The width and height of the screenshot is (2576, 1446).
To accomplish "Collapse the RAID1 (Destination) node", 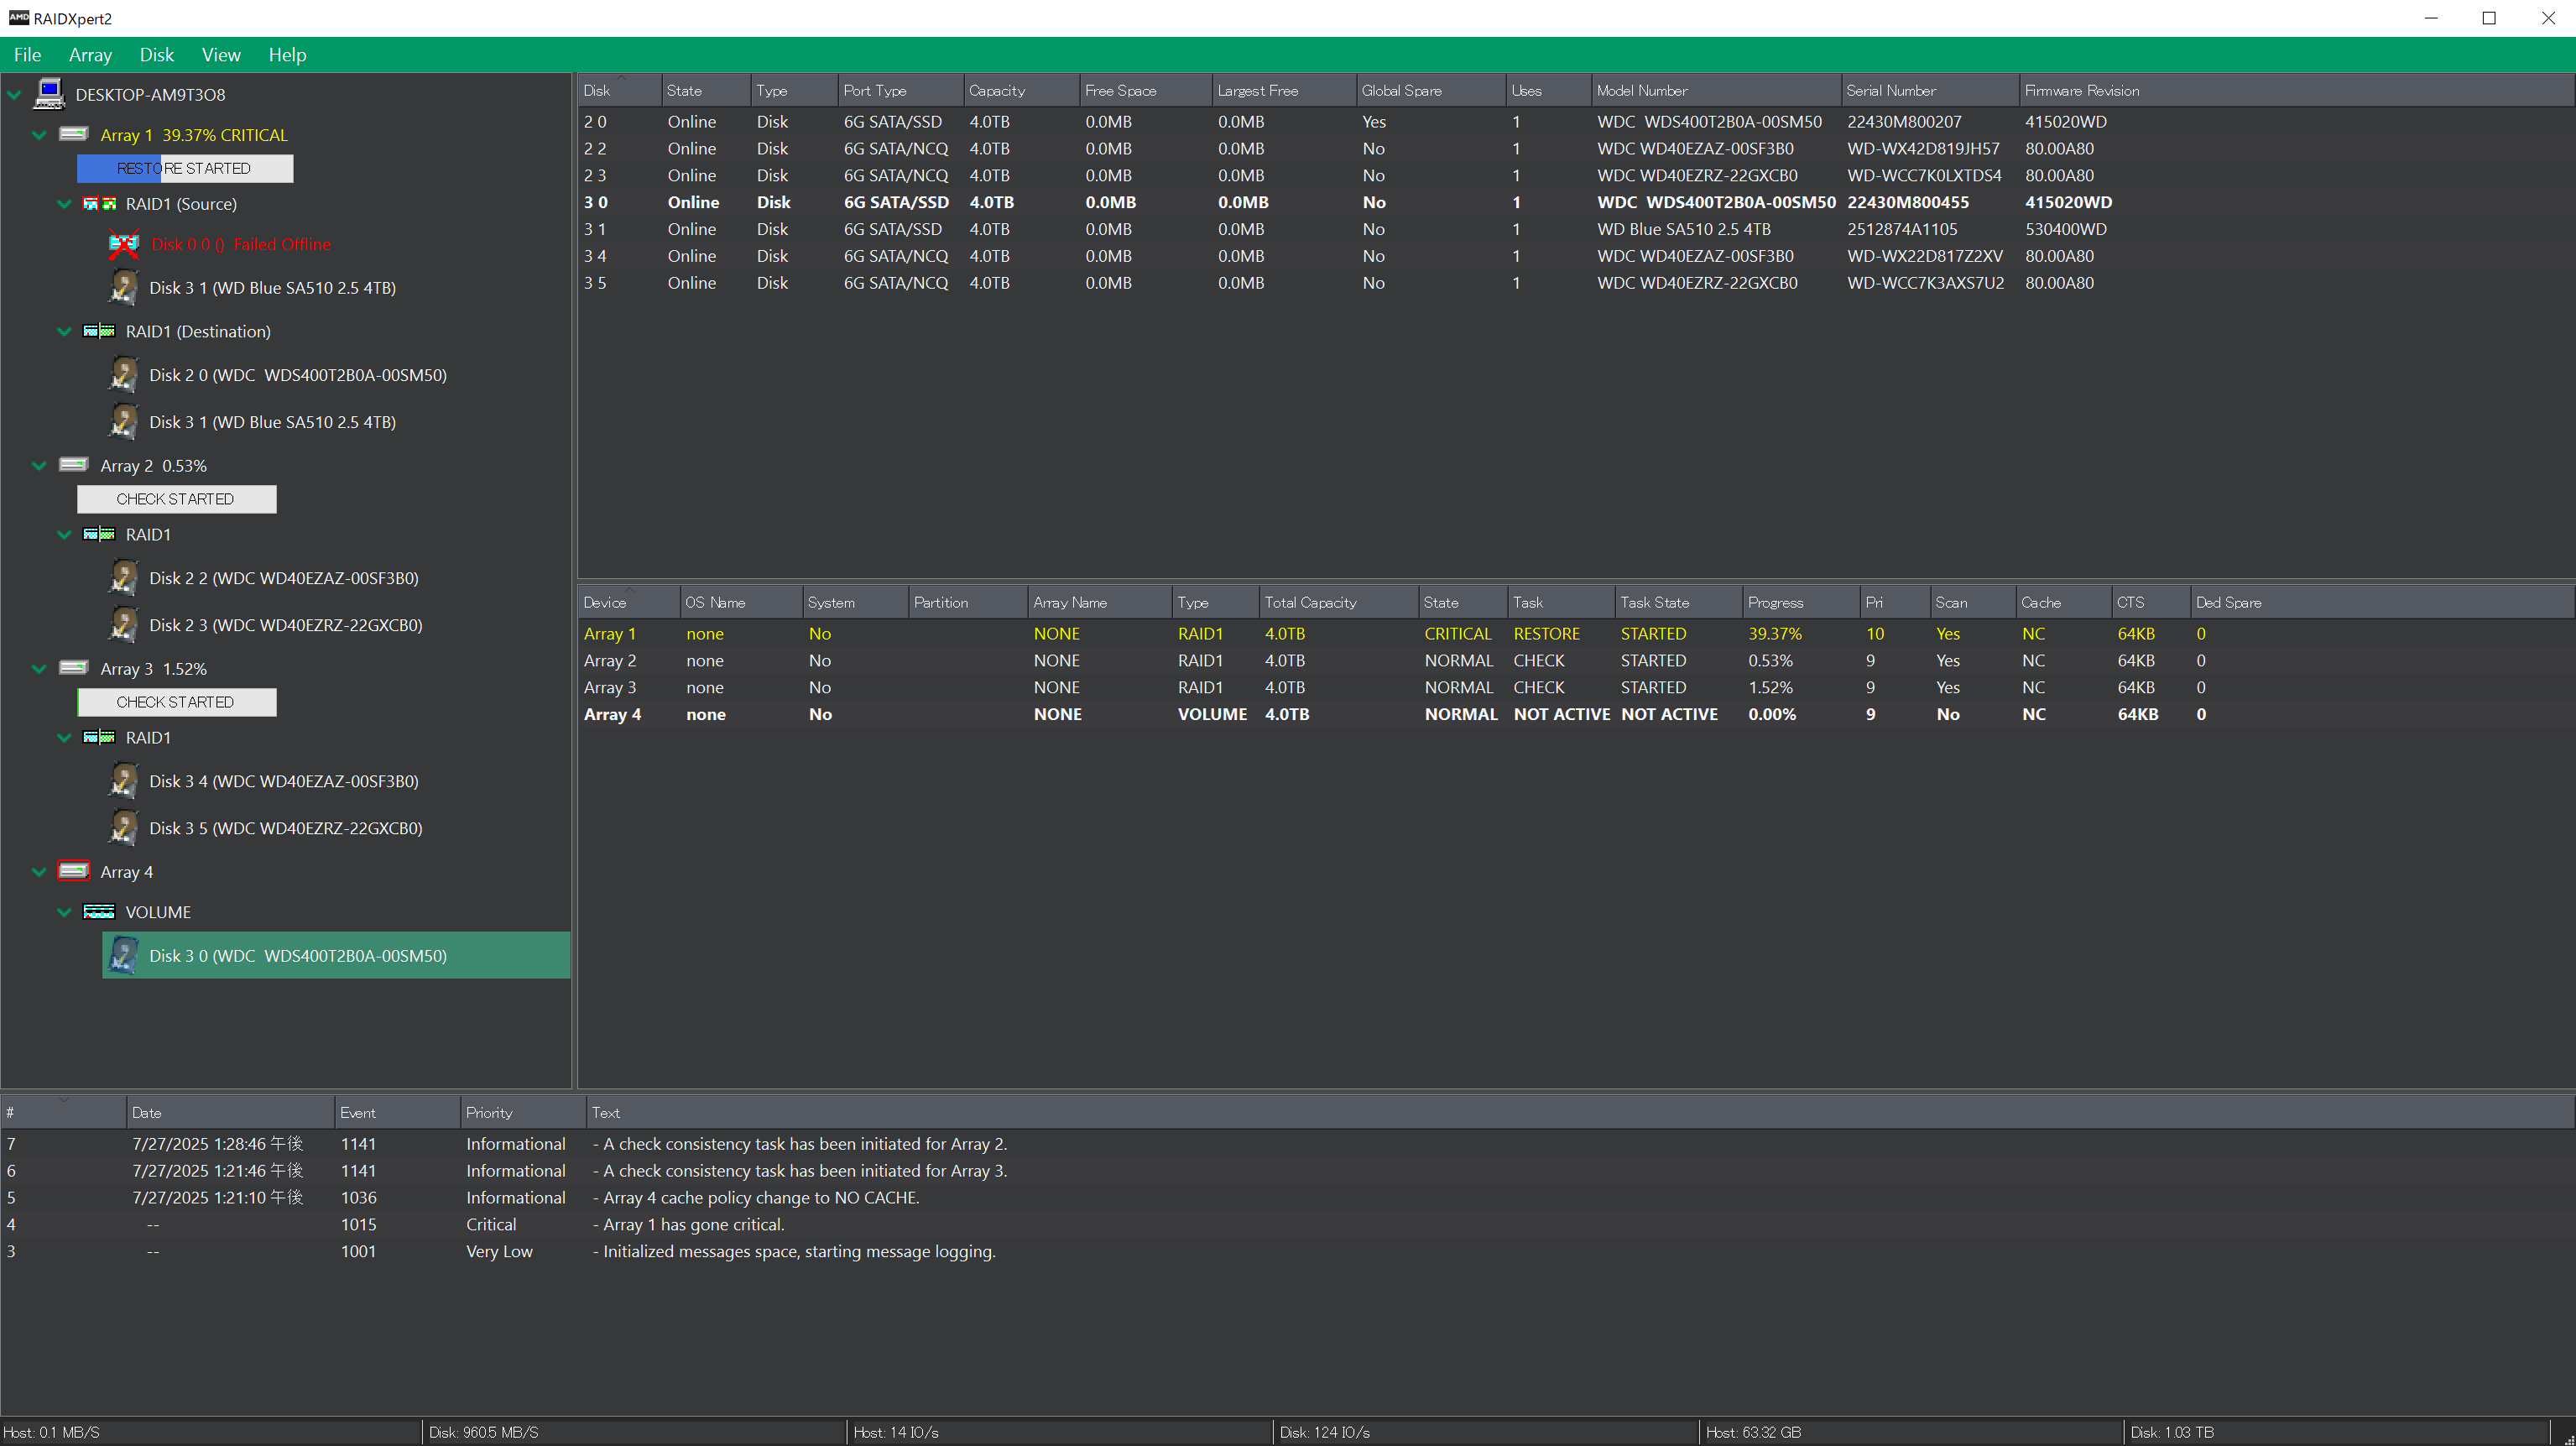I will click(x=64, y=331).
